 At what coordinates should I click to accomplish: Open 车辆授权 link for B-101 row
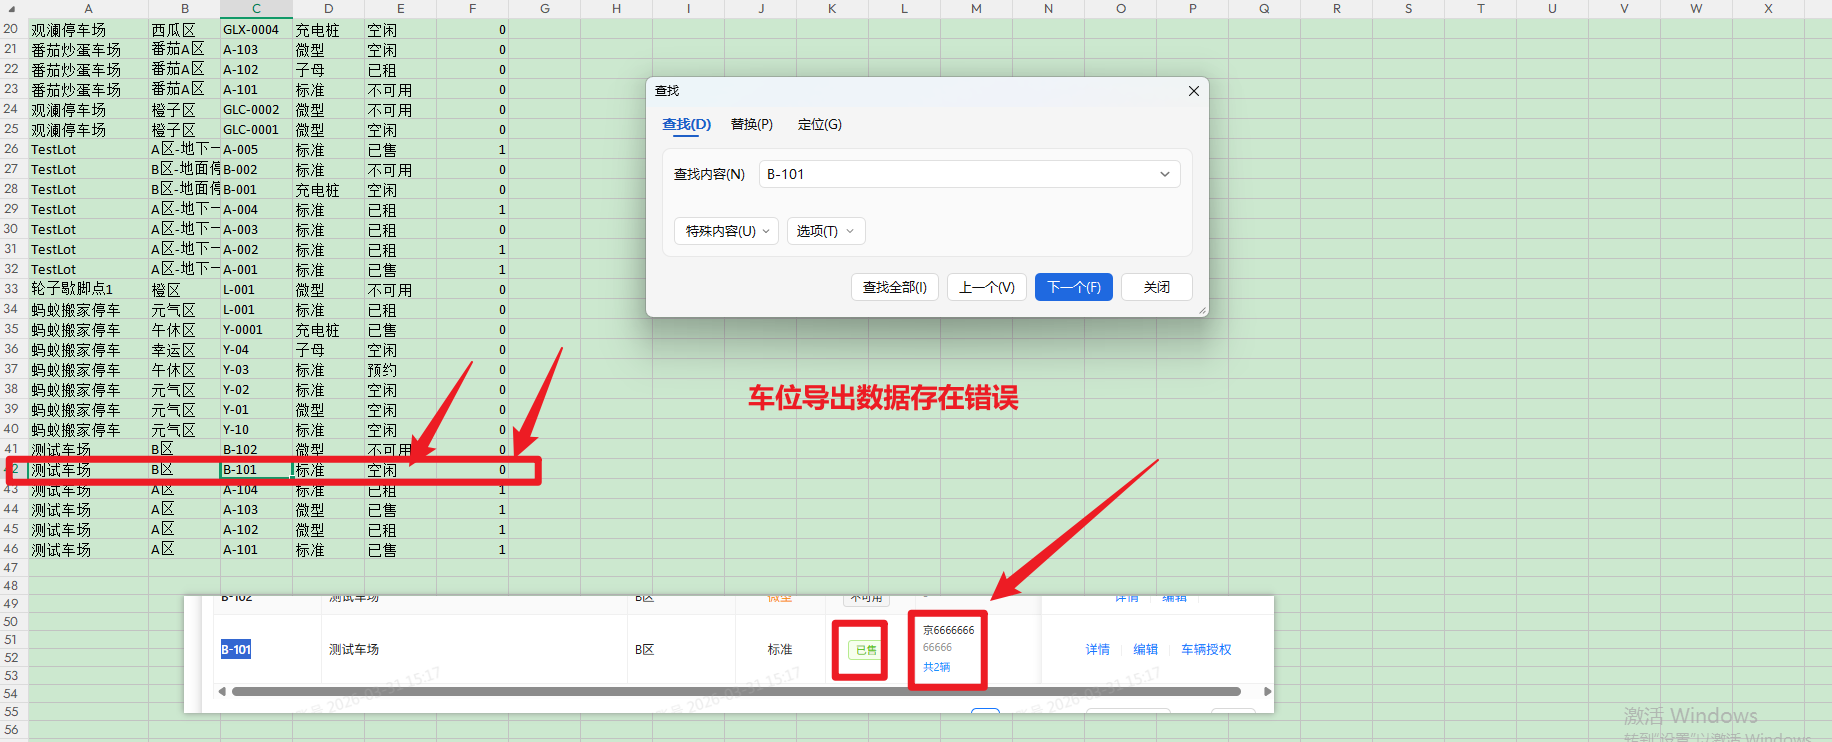click(1207, 650)
